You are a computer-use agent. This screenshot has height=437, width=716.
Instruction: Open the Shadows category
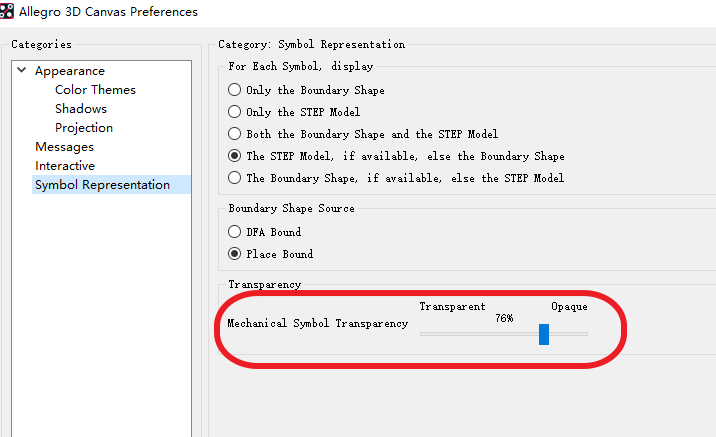[x=81, y=109]
